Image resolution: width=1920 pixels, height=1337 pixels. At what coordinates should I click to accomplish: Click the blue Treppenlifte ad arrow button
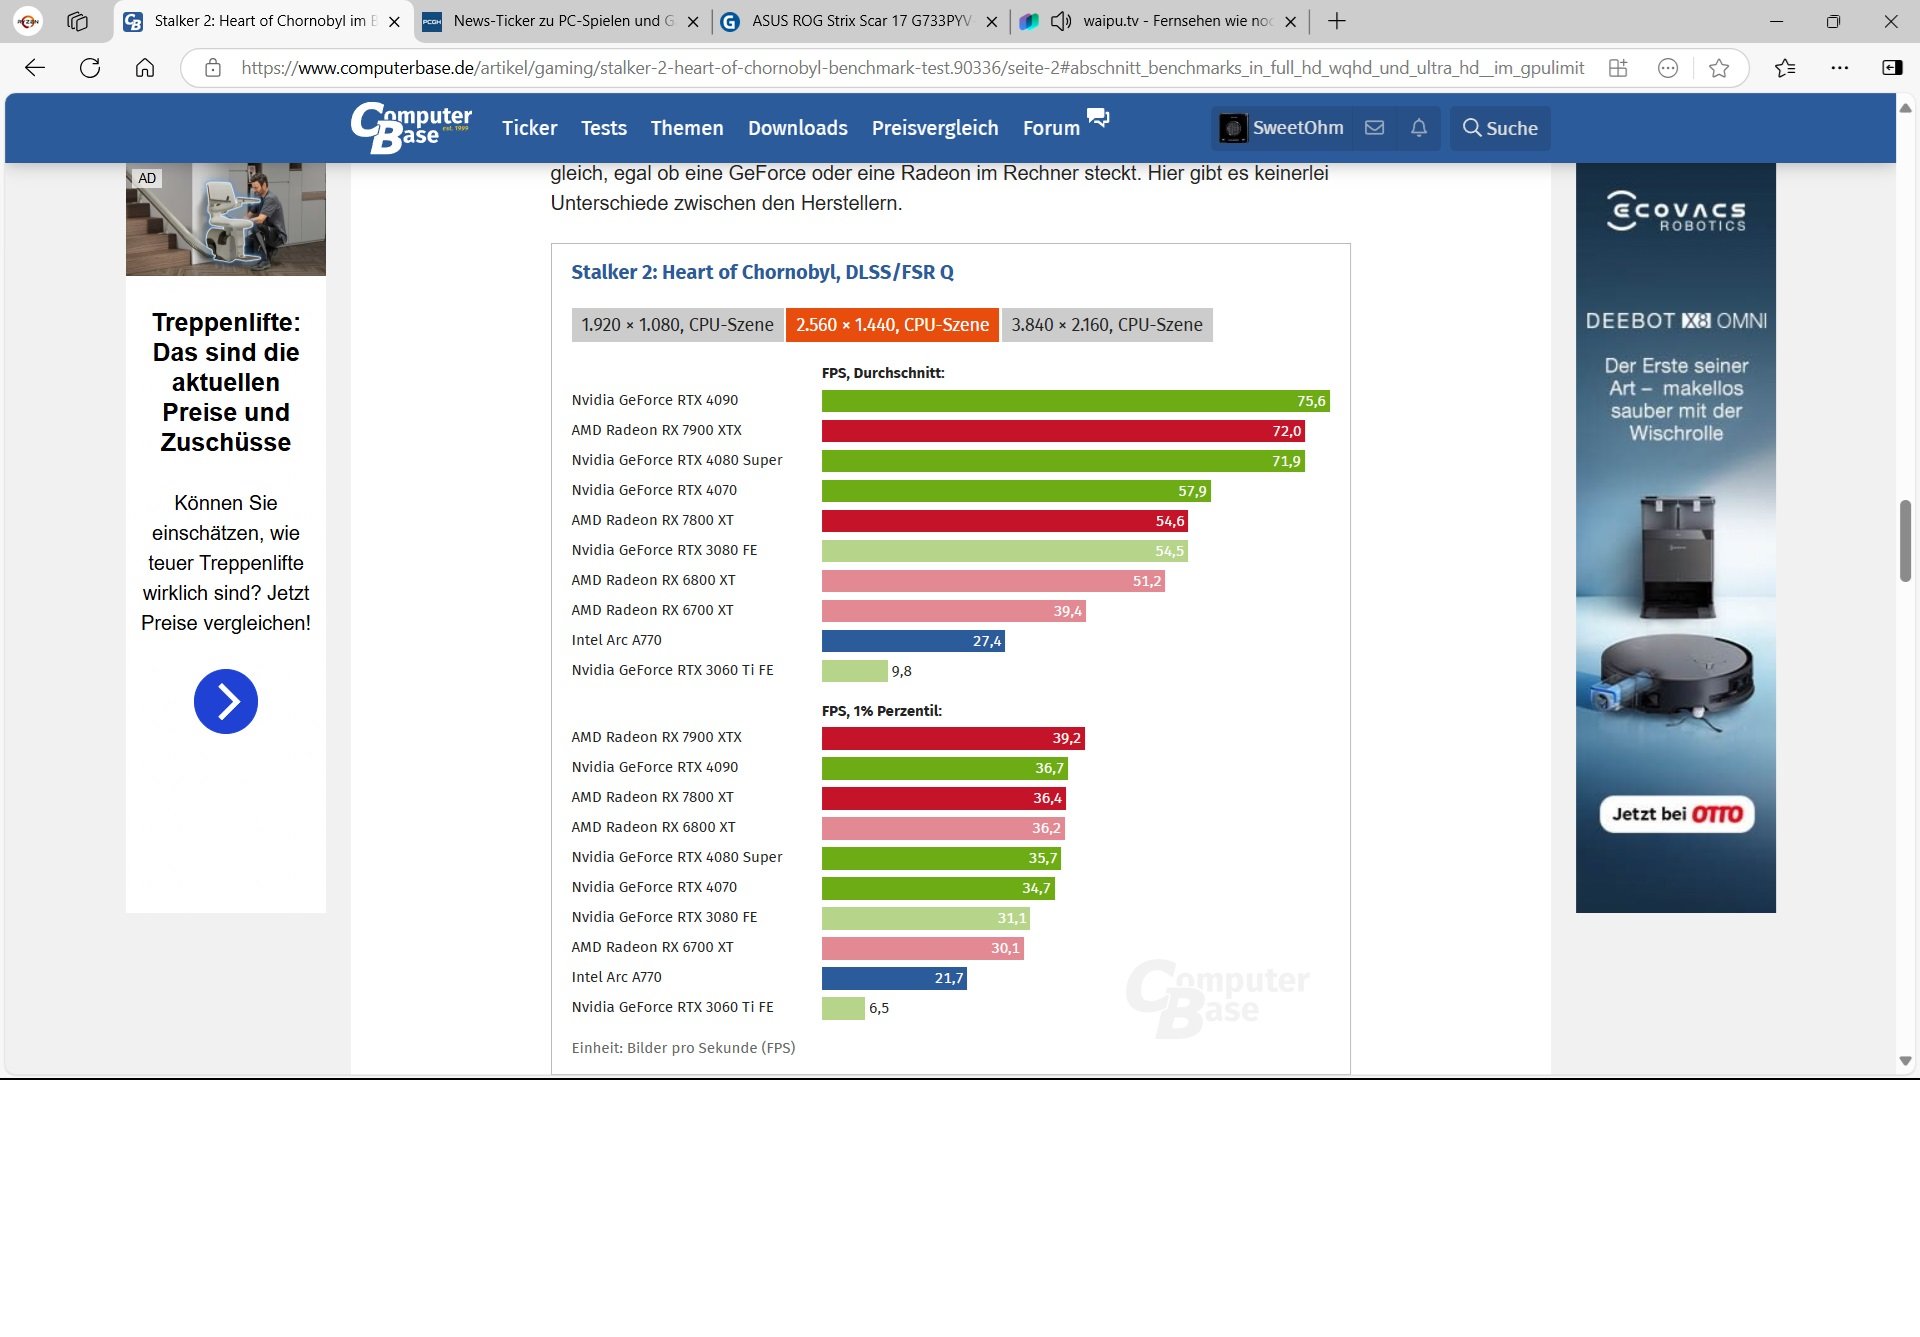pos(226,701)
